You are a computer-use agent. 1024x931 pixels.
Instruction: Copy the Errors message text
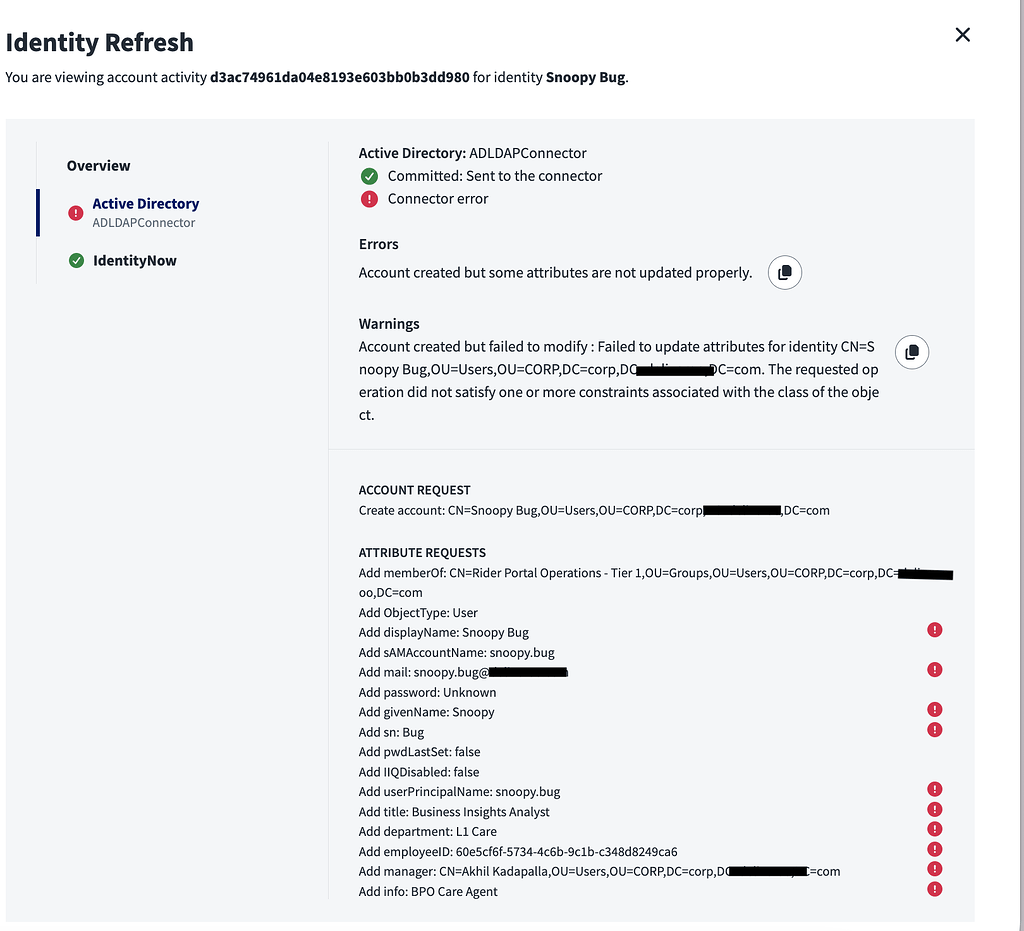[x=784, y=272]
